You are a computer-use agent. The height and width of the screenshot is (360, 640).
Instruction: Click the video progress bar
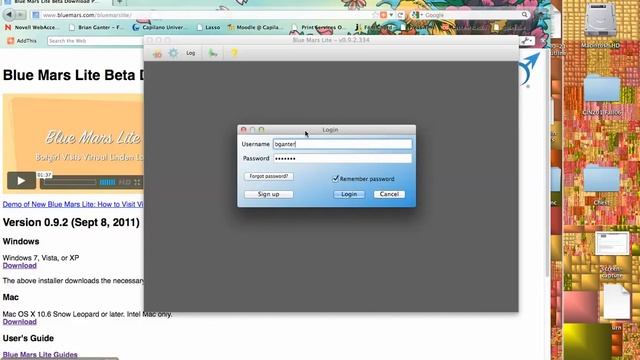[69, 182]
